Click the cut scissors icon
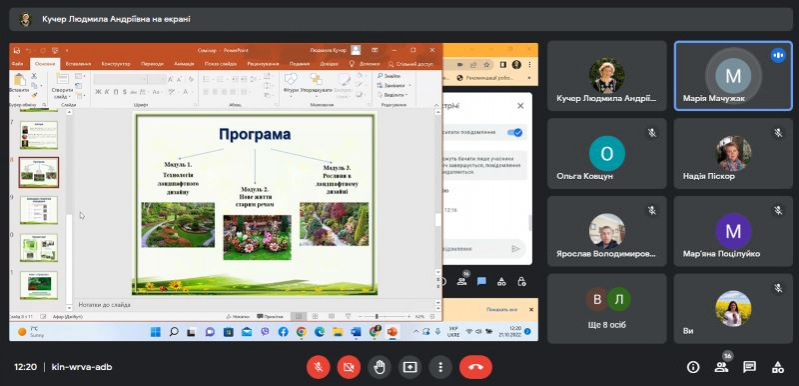The image size is (799, 386). click(34, 76)
